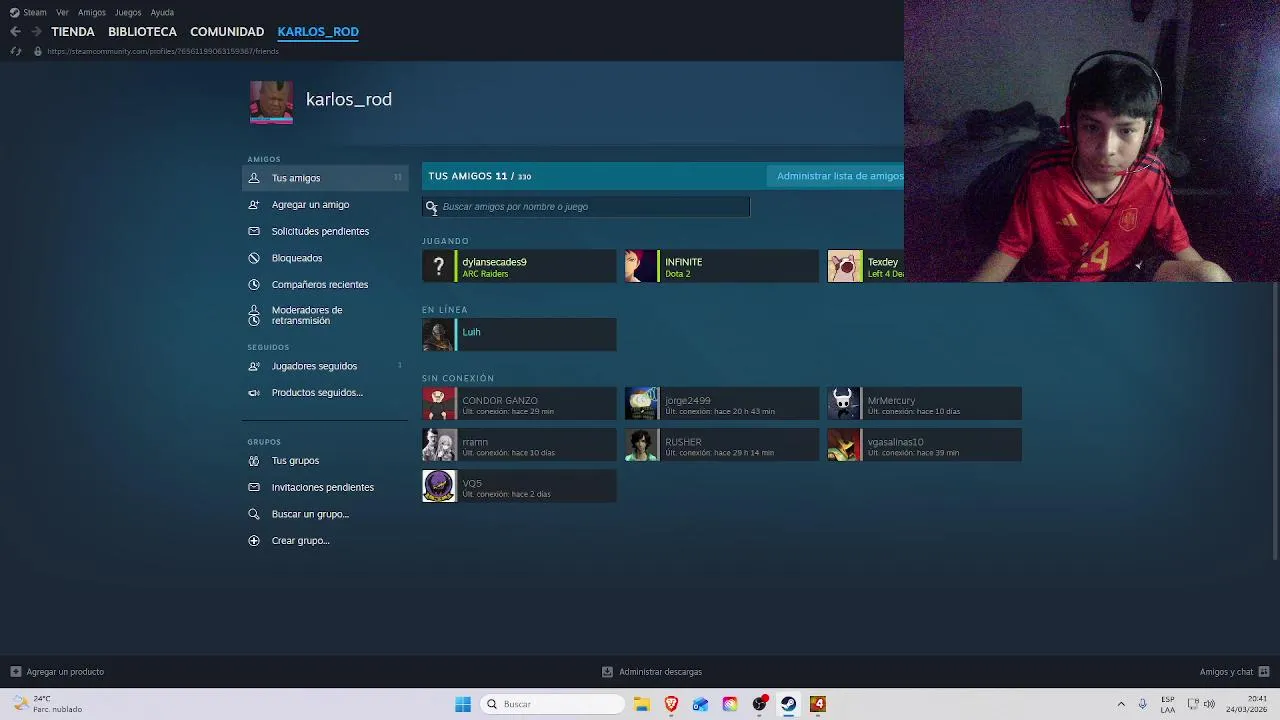Click the blocked icon beside Bloqueados
Screen dimensions: 1280x720
pos(254,258)
